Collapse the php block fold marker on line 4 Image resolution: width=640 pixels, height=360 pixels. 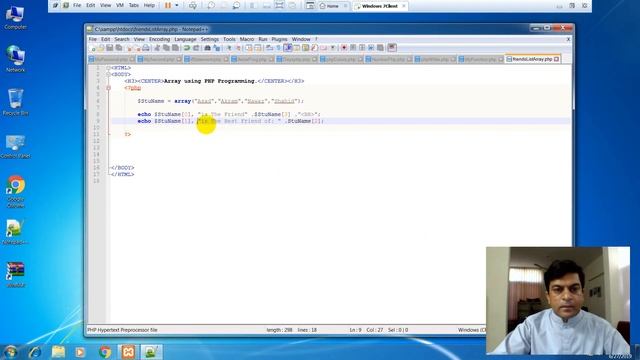(109, 88)
